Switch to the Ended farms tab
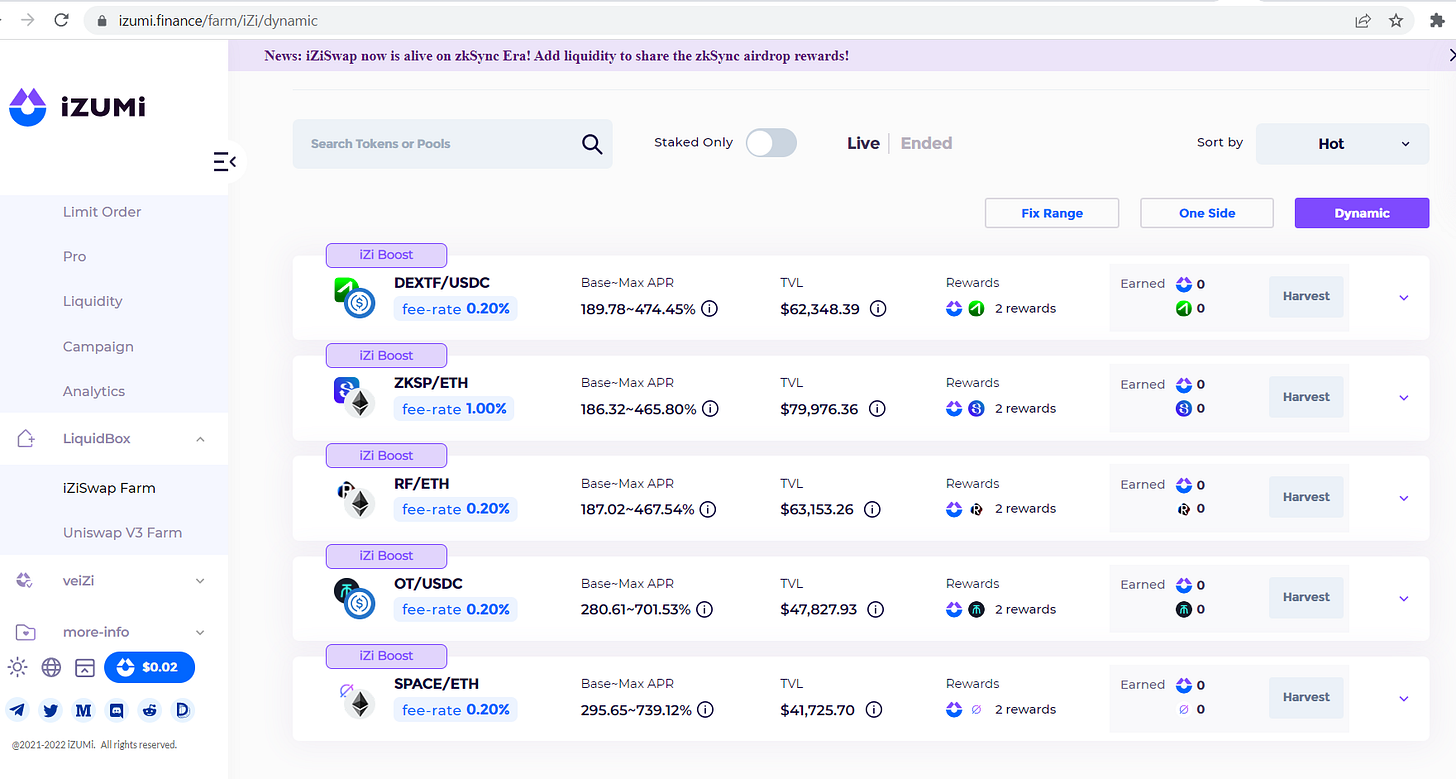 [x=926, y=143]
